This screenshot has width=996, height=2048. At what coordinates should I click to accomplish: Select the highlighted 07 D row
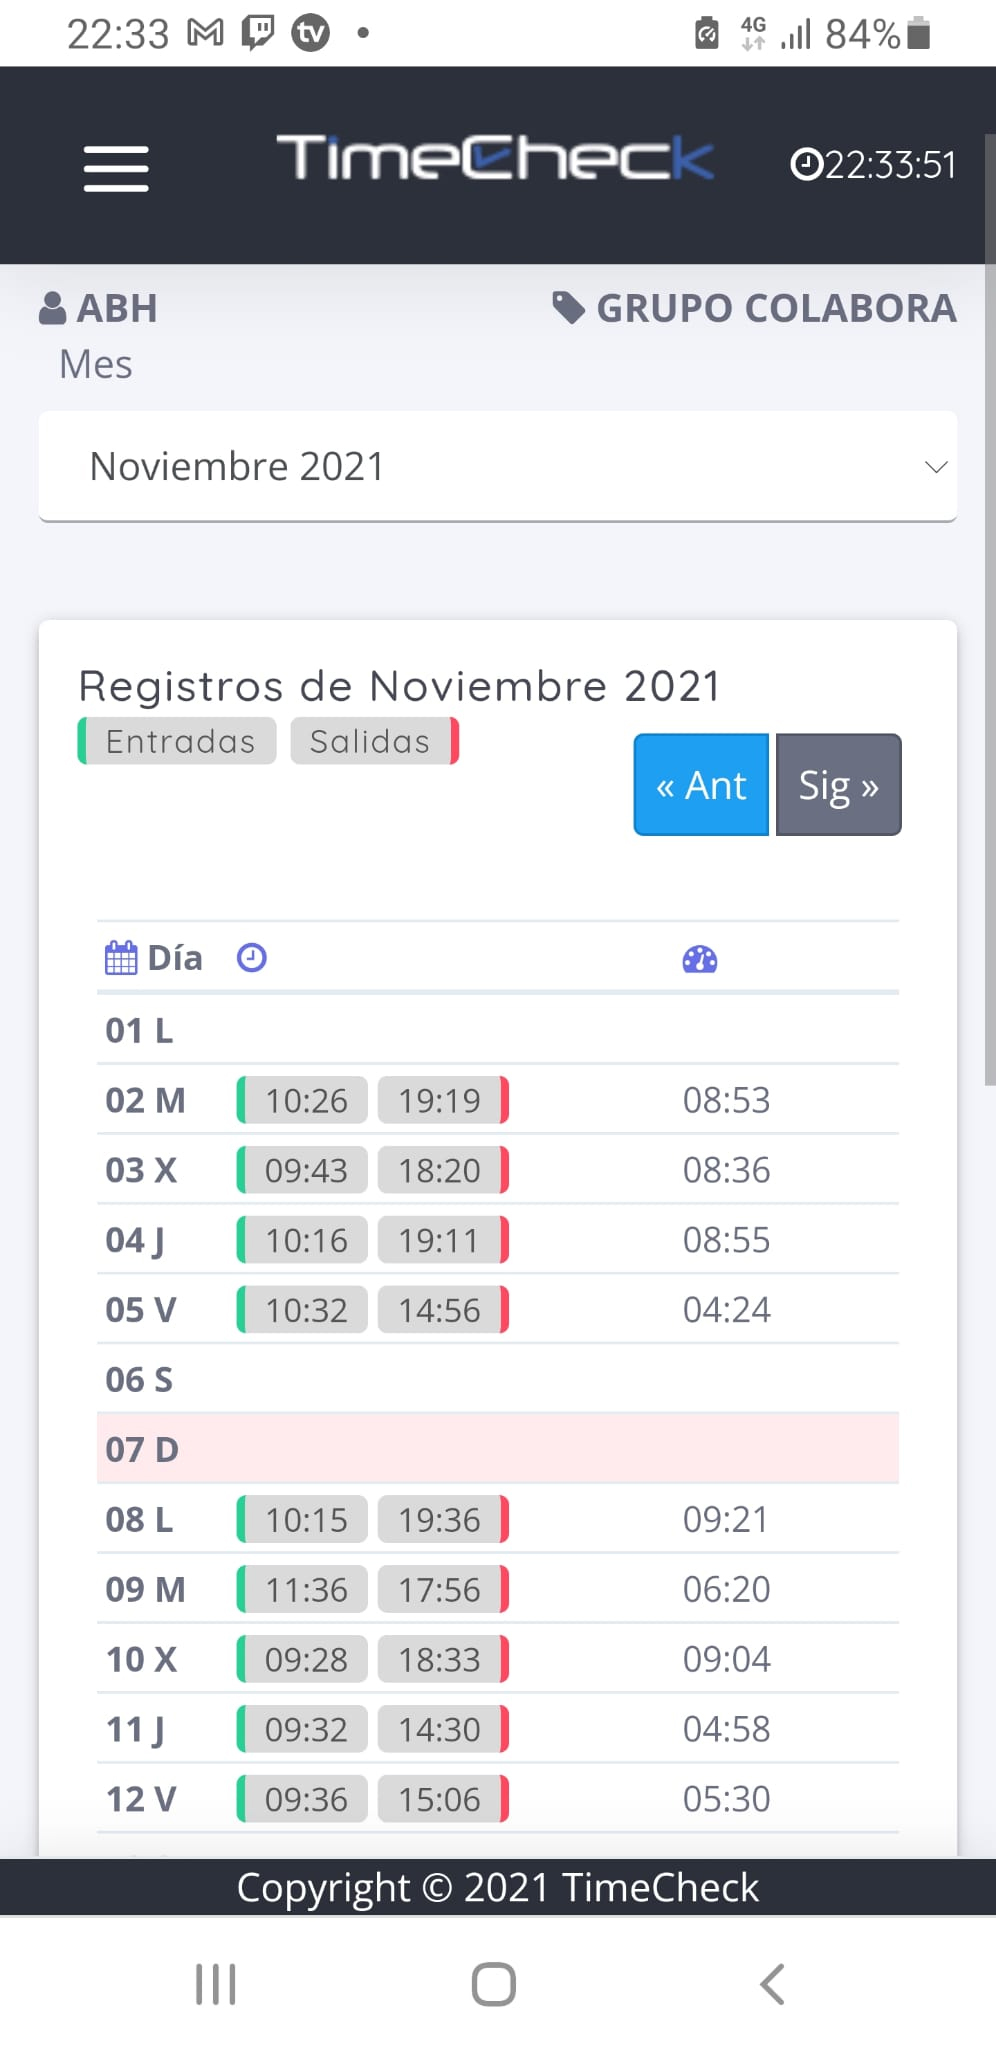click(x=497, y=1449)
